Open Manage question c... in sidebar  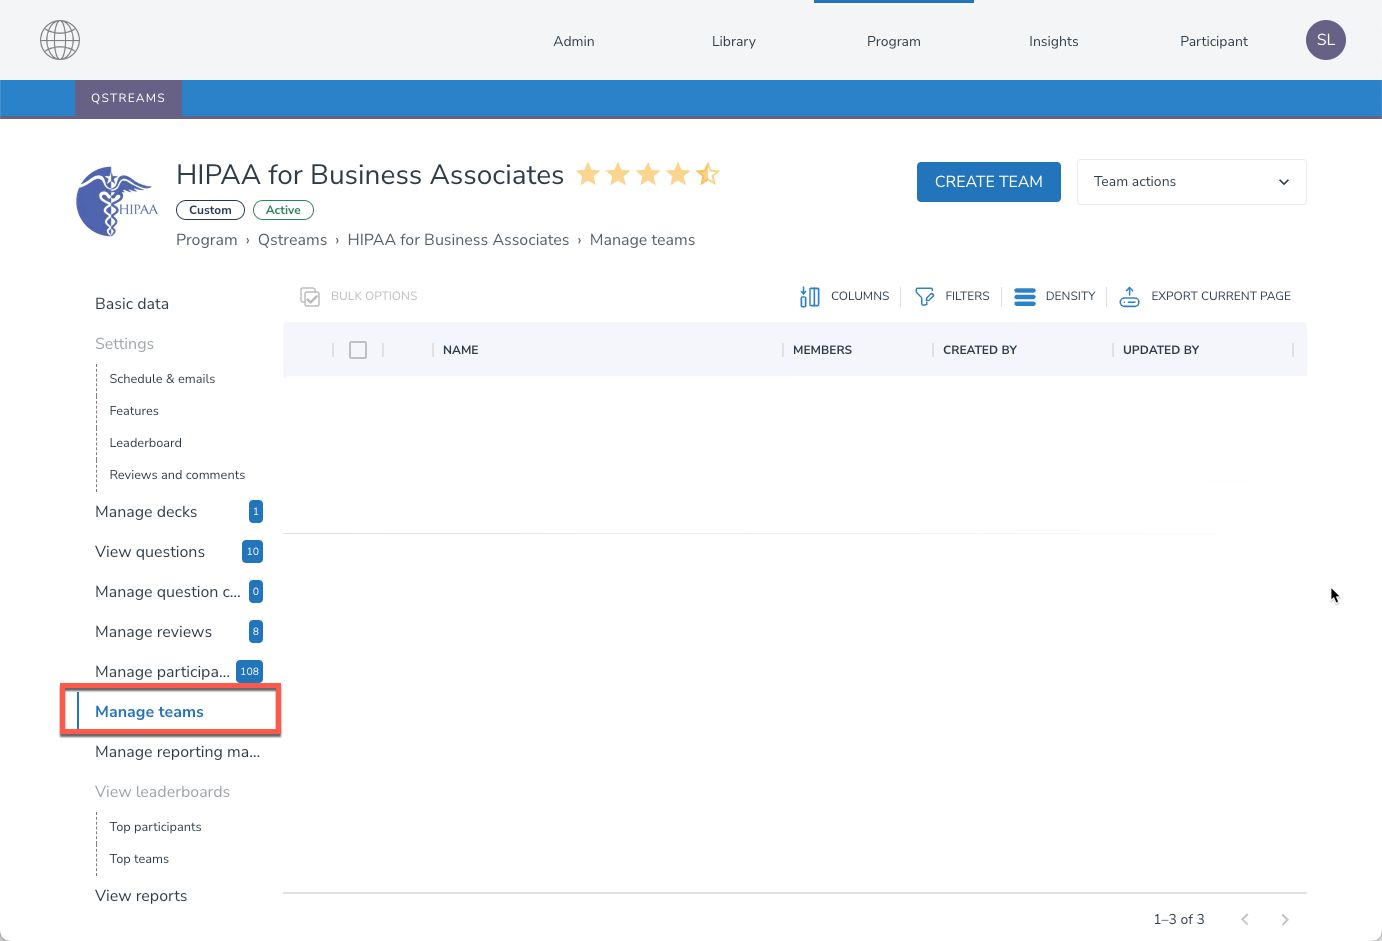tap(168, 592)
